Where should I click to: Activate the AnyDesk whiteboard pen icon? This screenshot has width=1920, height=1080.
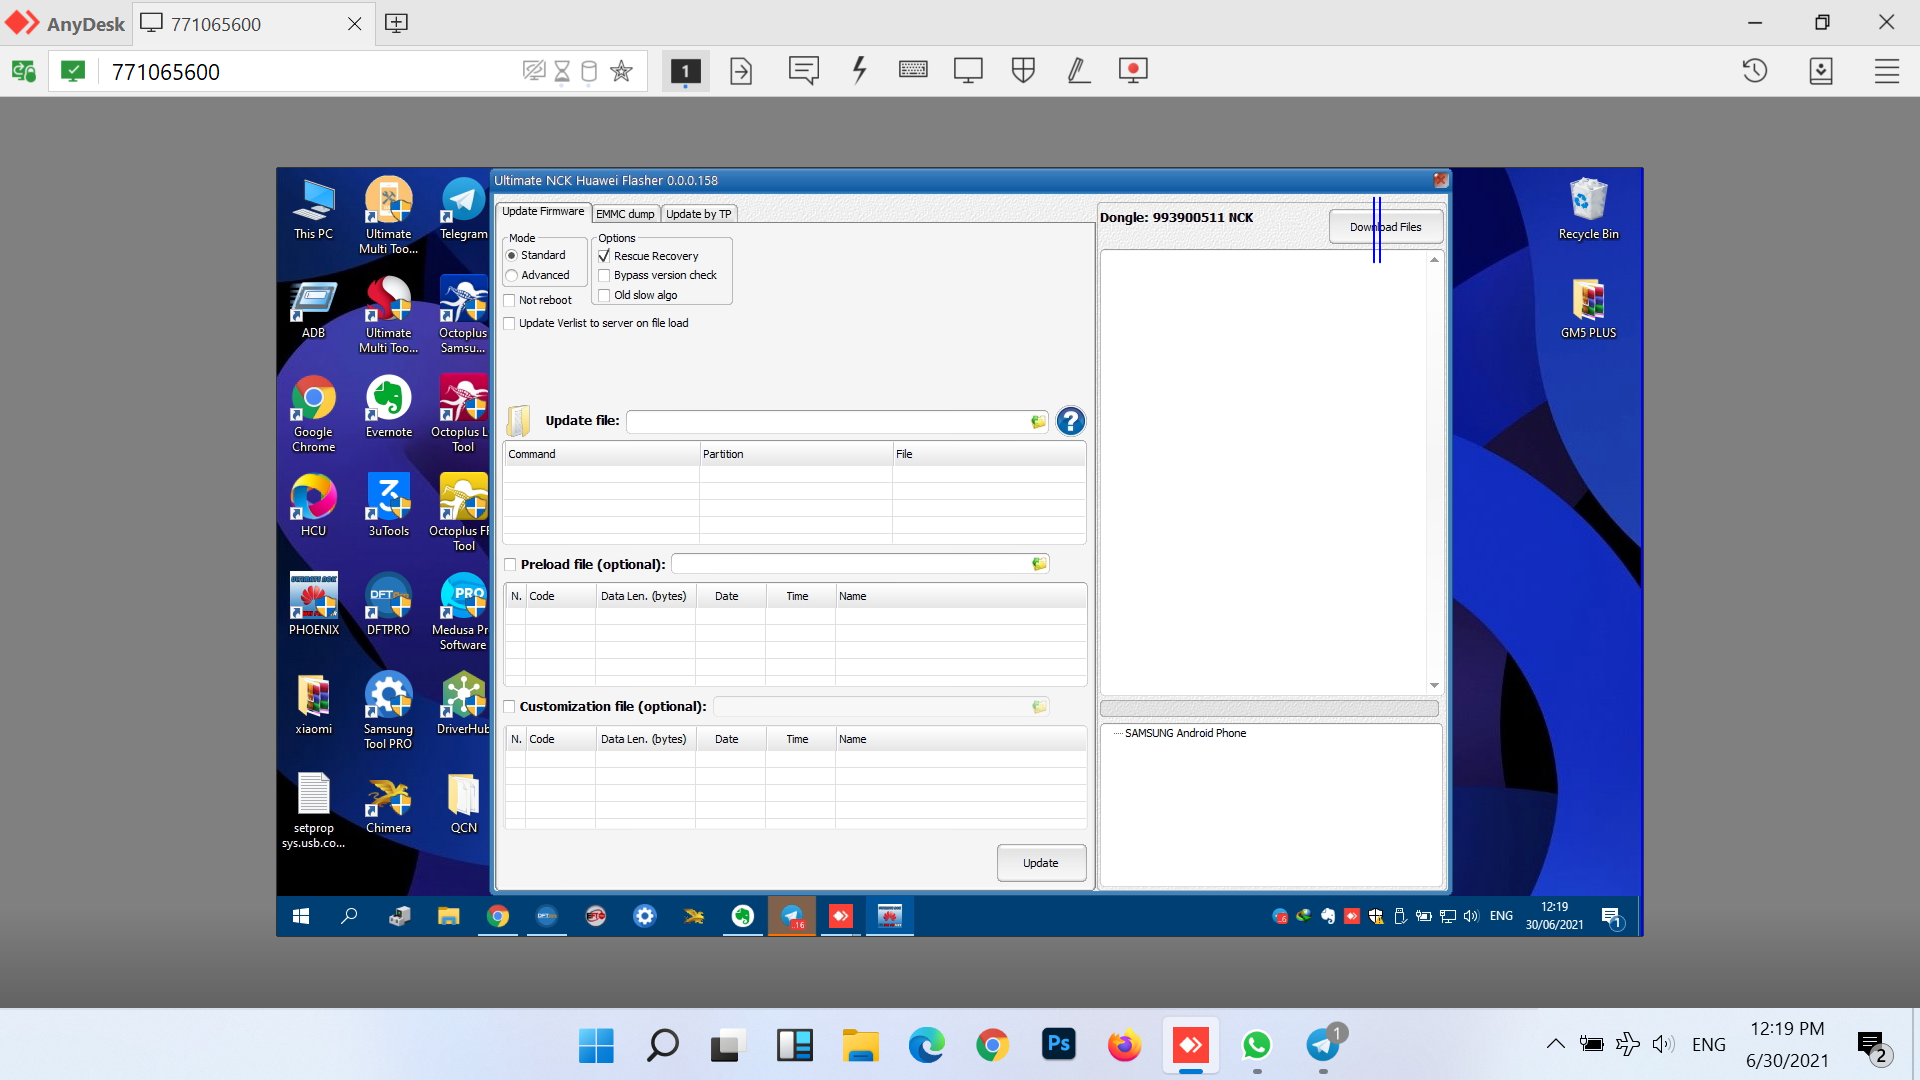point(1078,71)
